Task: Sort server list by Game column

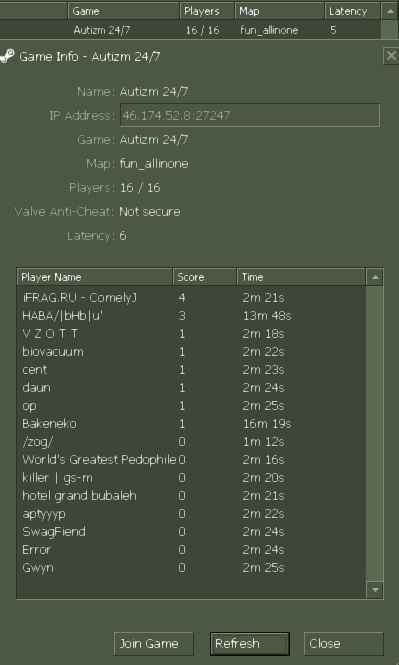Action: tap(124, 11)
